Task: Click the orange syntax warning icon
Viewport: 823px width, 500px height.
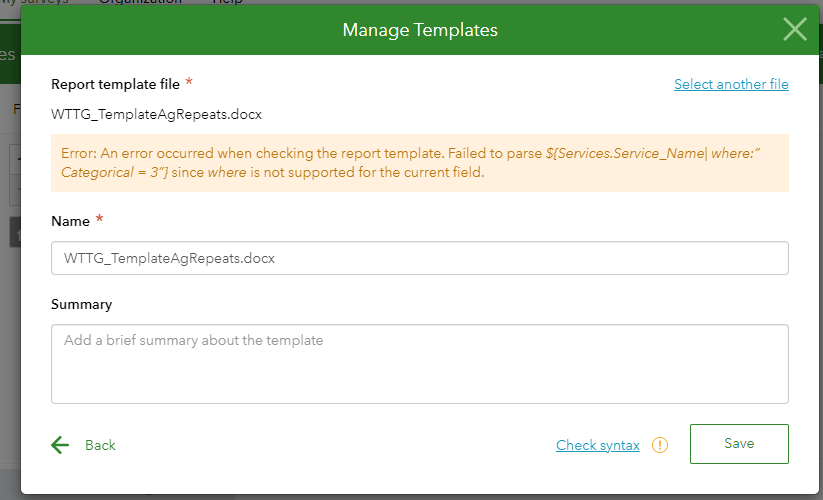Action: 660,445
